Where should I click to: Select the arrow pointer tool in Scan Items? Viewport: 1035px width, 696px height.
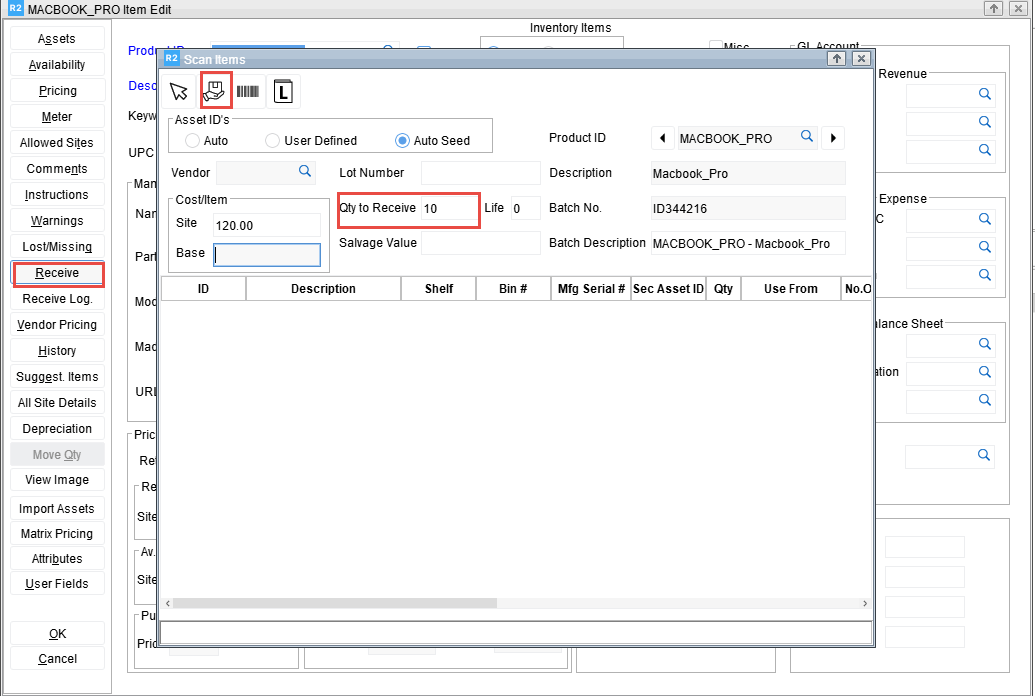(179, 92)
